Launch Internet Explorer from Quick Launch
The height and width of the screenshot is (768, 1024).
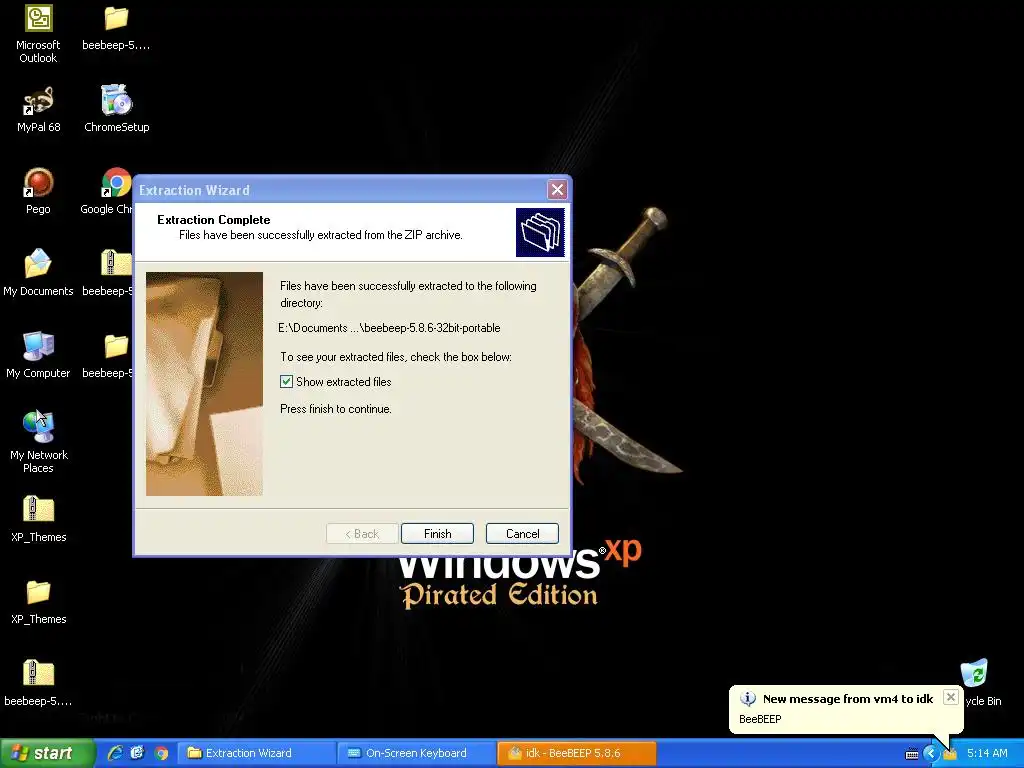115,753
